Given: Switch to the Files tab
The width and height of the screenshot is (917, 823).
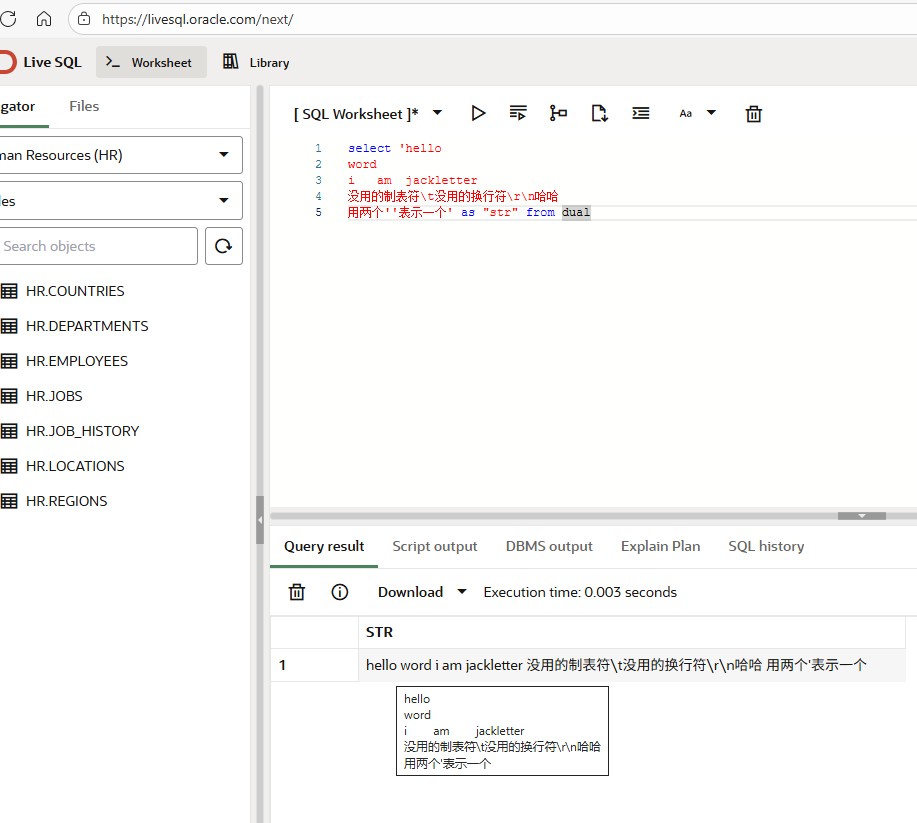Looking at the screenshot, I should [x=84, y=106].
